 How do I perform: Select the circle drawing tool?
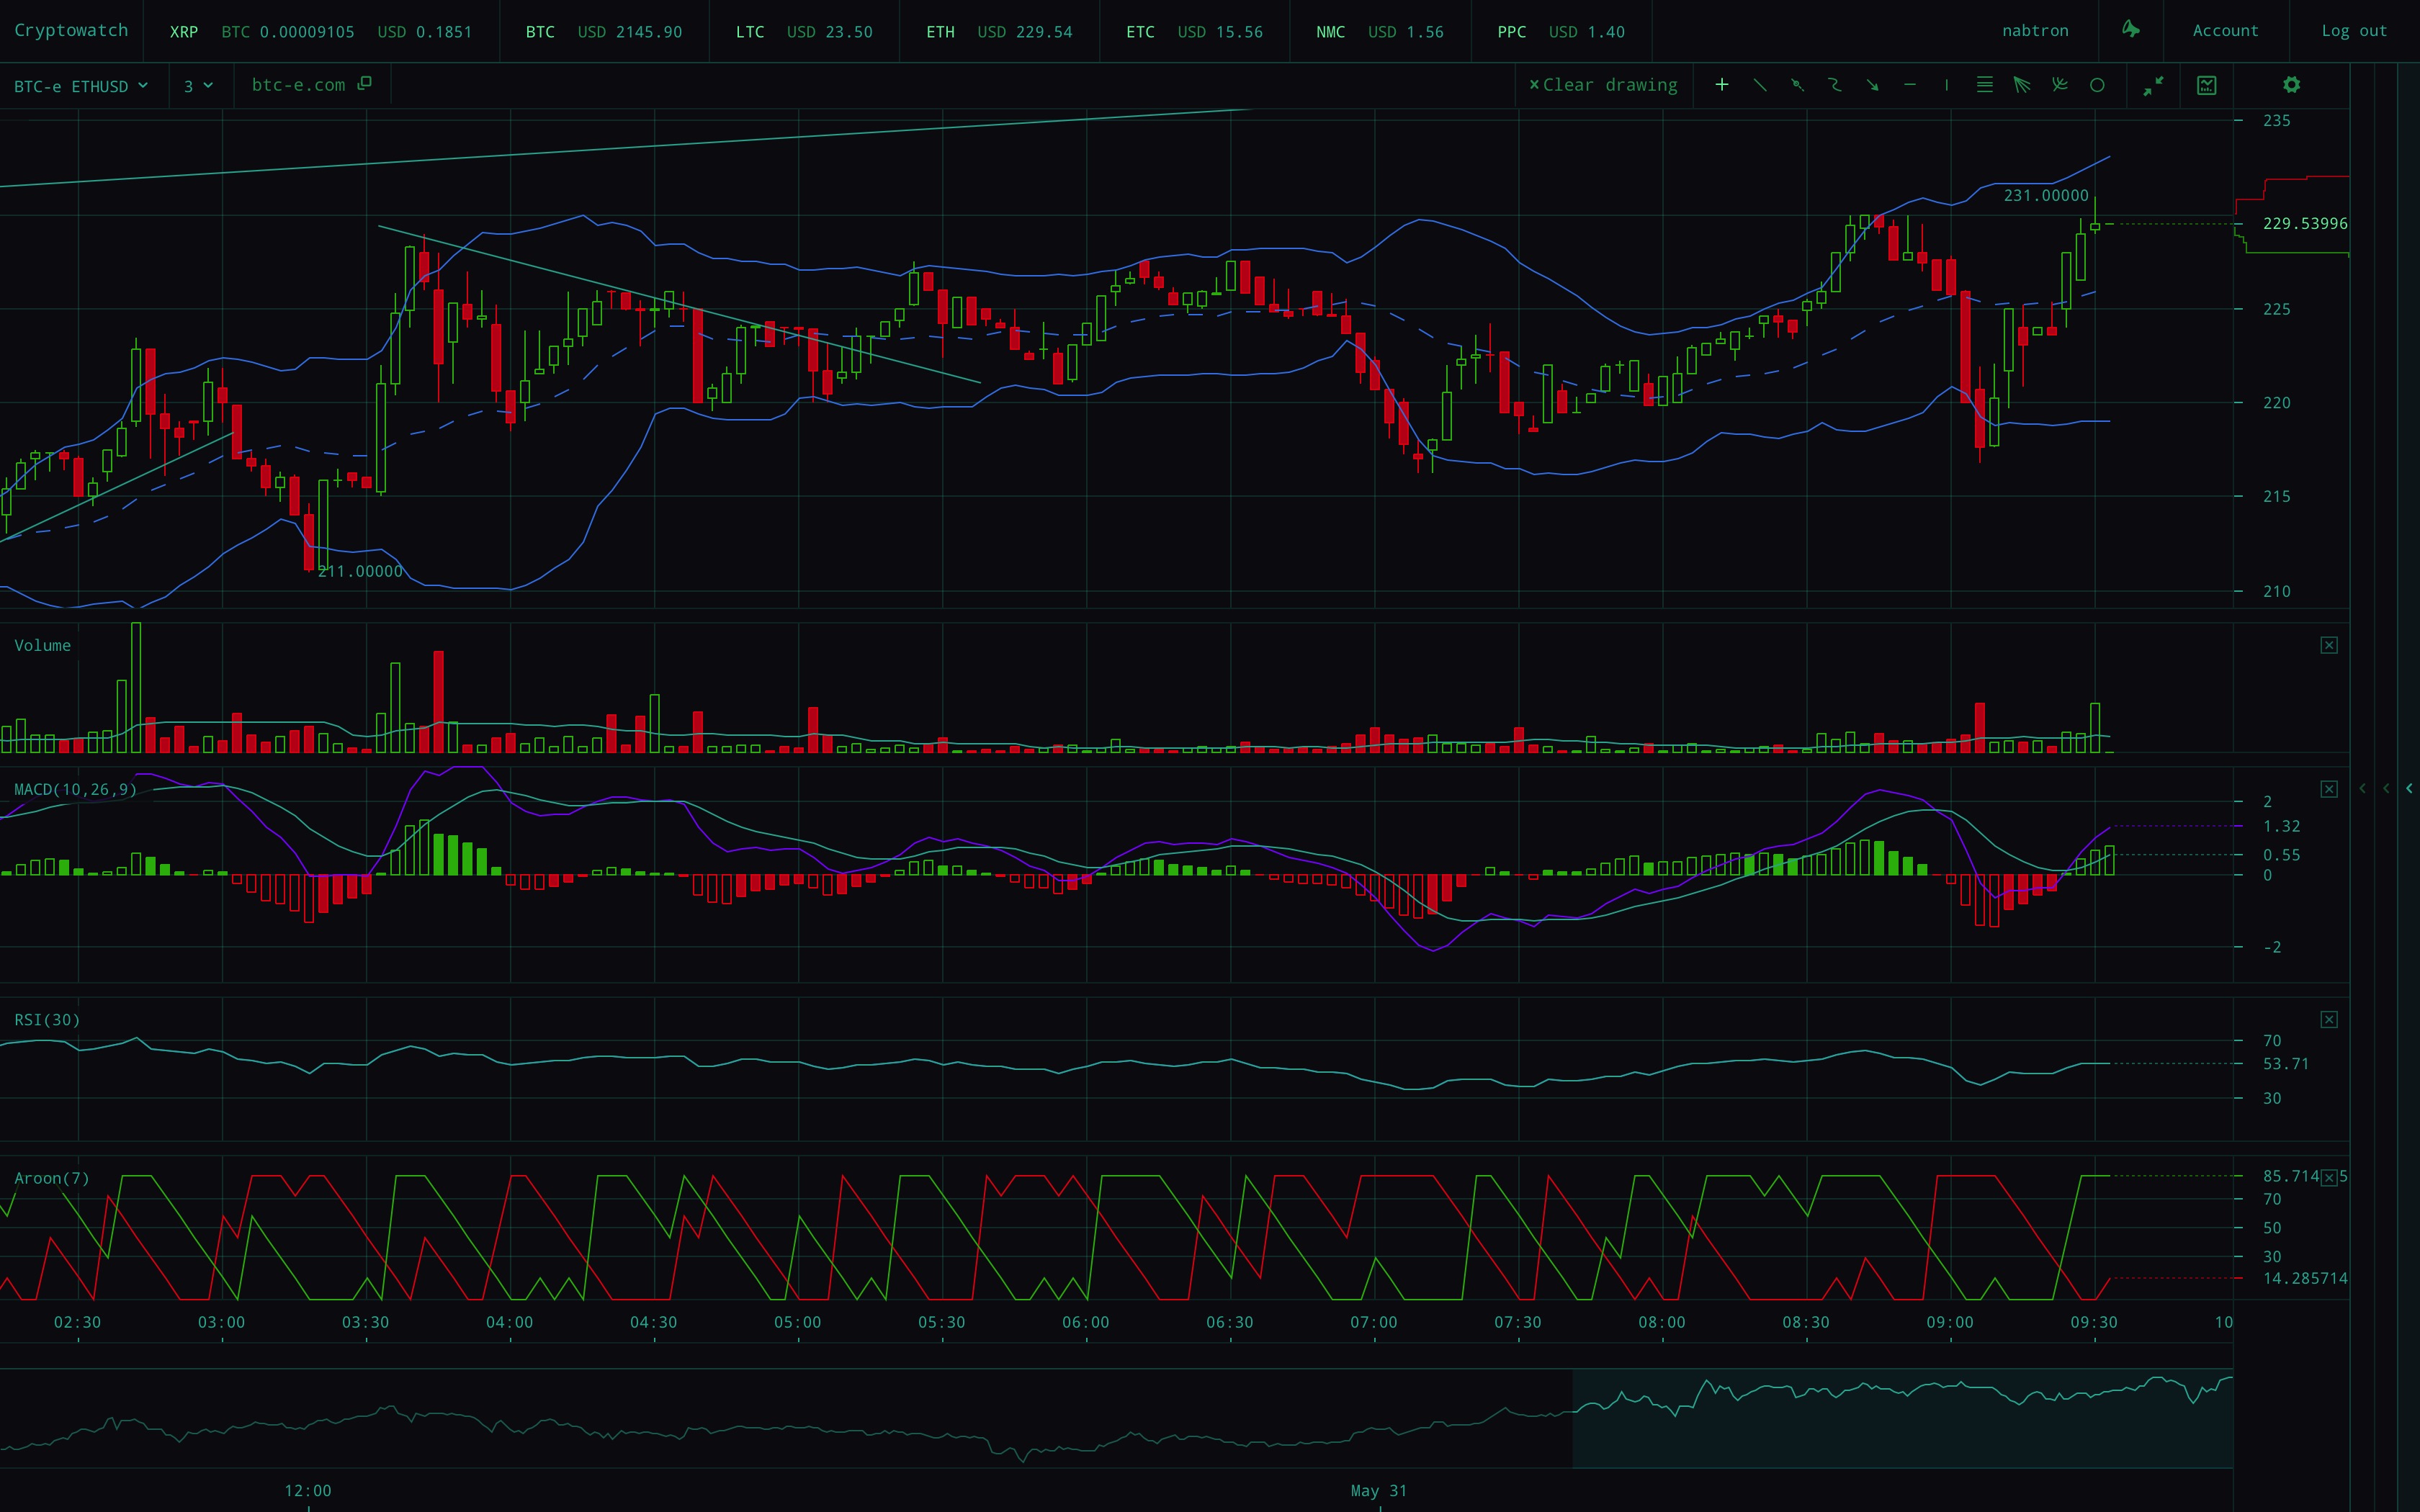2097,85
